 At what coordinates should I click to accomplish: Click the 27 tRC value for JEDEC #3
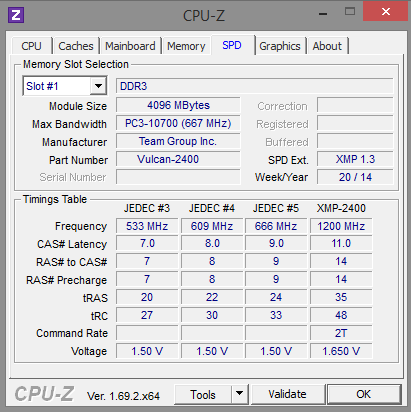[147, 315]
